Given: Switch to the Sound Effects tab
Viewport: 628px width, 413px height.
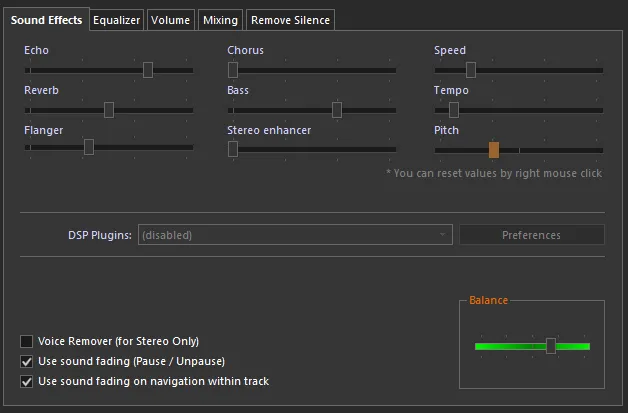Looking at the screenshot, I should pyautogui.click(x=46, y=20).
